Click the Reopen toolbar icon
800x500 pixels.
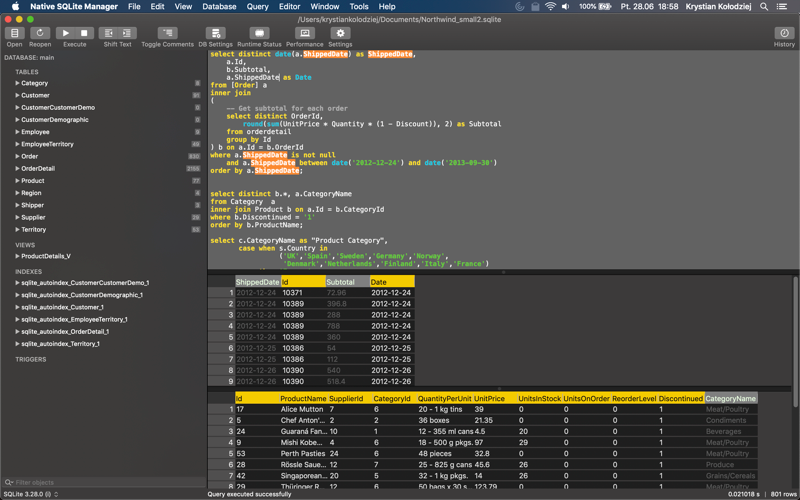(x=40, y=33)
